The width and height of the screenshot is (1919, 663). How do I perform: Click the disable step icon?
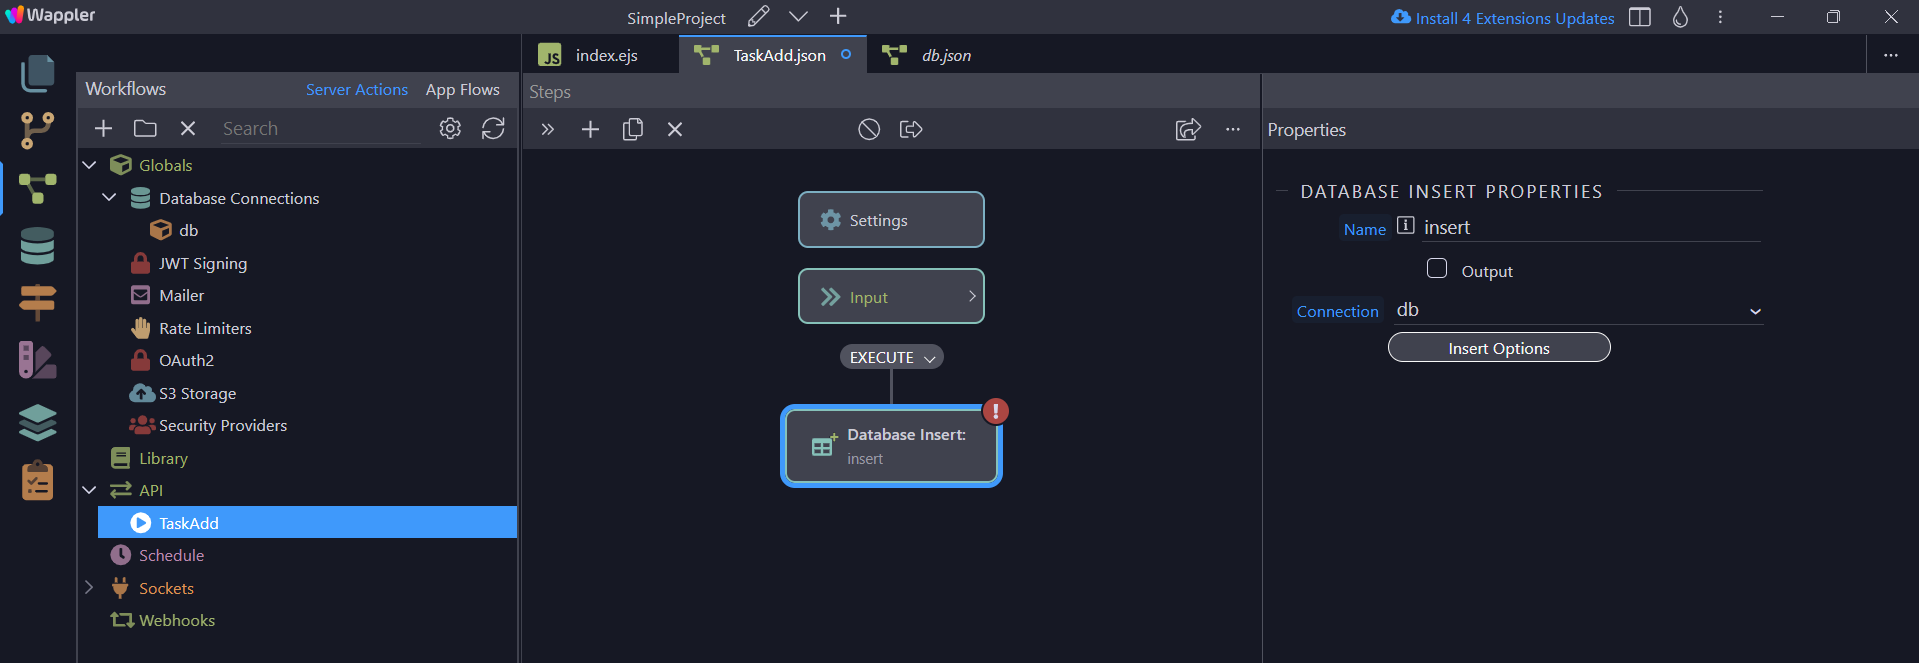point(869,129)
